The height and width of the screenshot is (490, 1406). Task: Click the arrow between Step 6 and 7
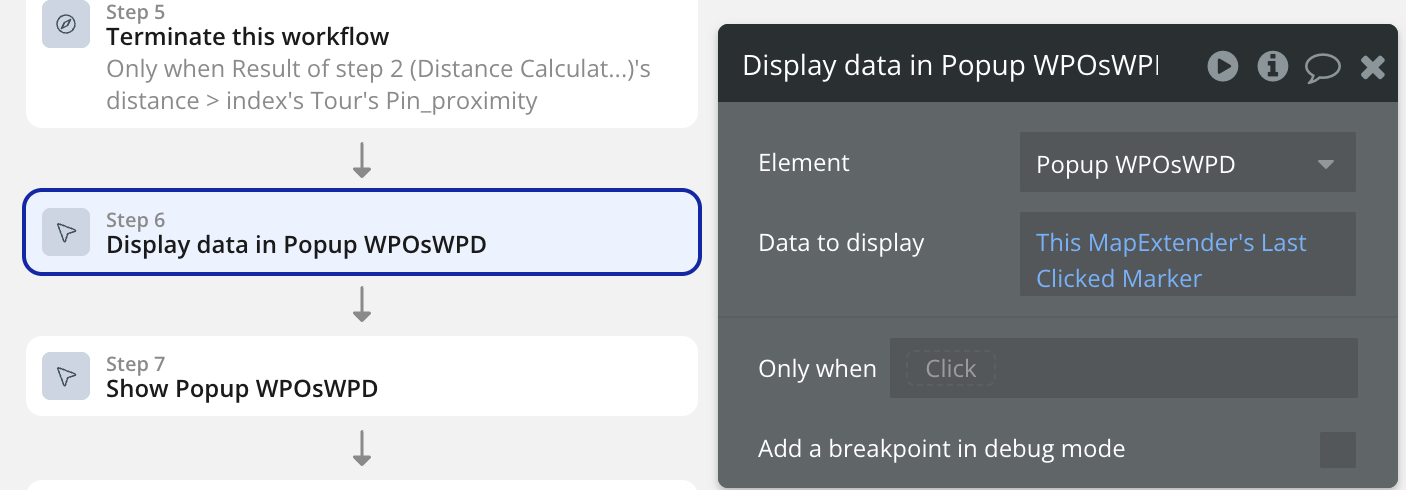(362, 304)
